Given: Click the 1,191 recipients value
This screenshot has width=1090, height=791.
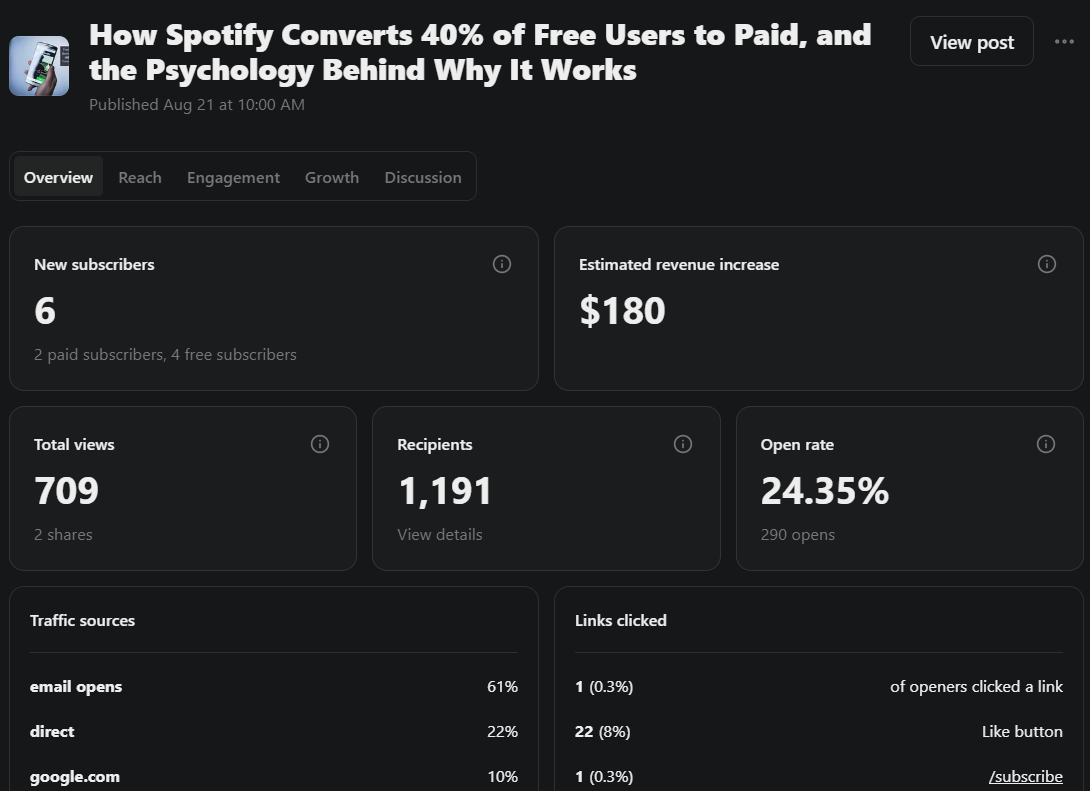Looking at the screenshot, I should pyautogui.click(x=445, y=491).
